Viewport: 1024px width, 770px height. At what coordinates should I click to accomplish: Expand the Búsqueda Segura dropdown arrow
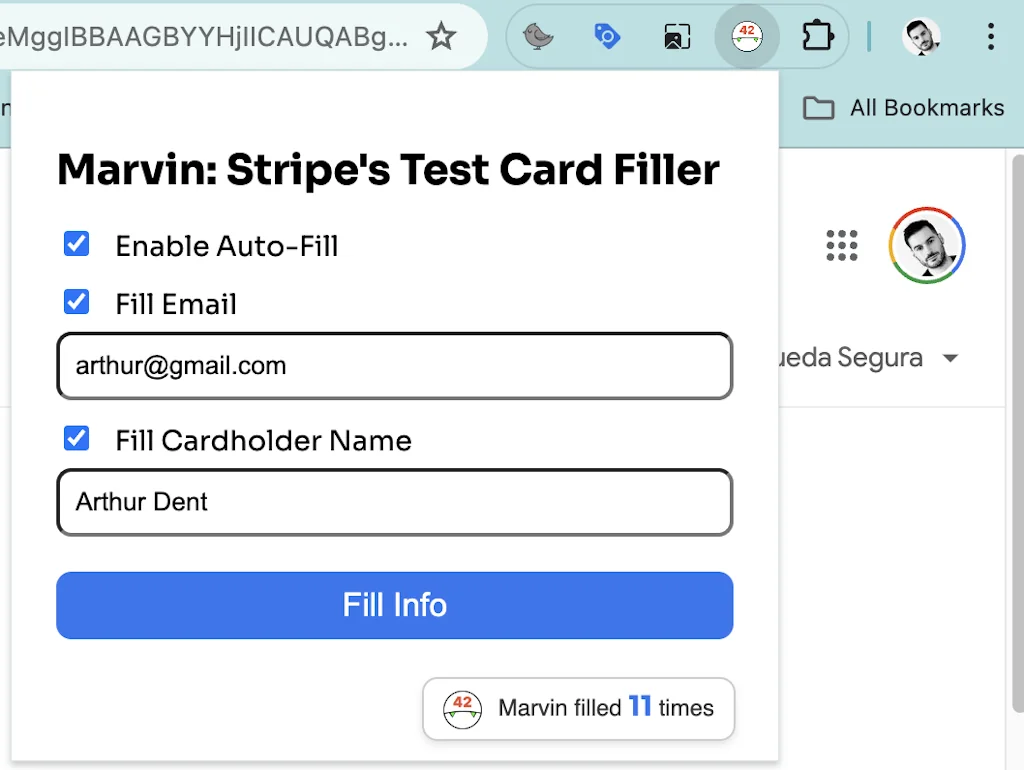click(x=951, y=358)
